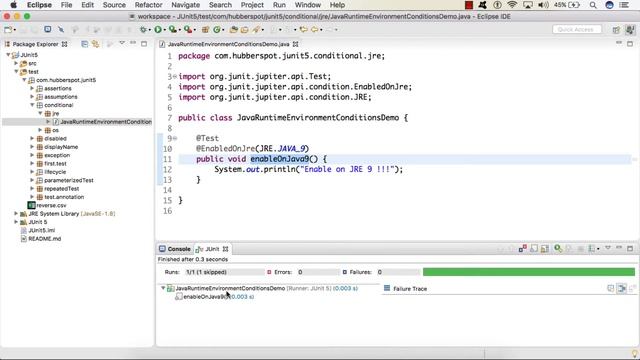Open the Run menu

point(279,5)
